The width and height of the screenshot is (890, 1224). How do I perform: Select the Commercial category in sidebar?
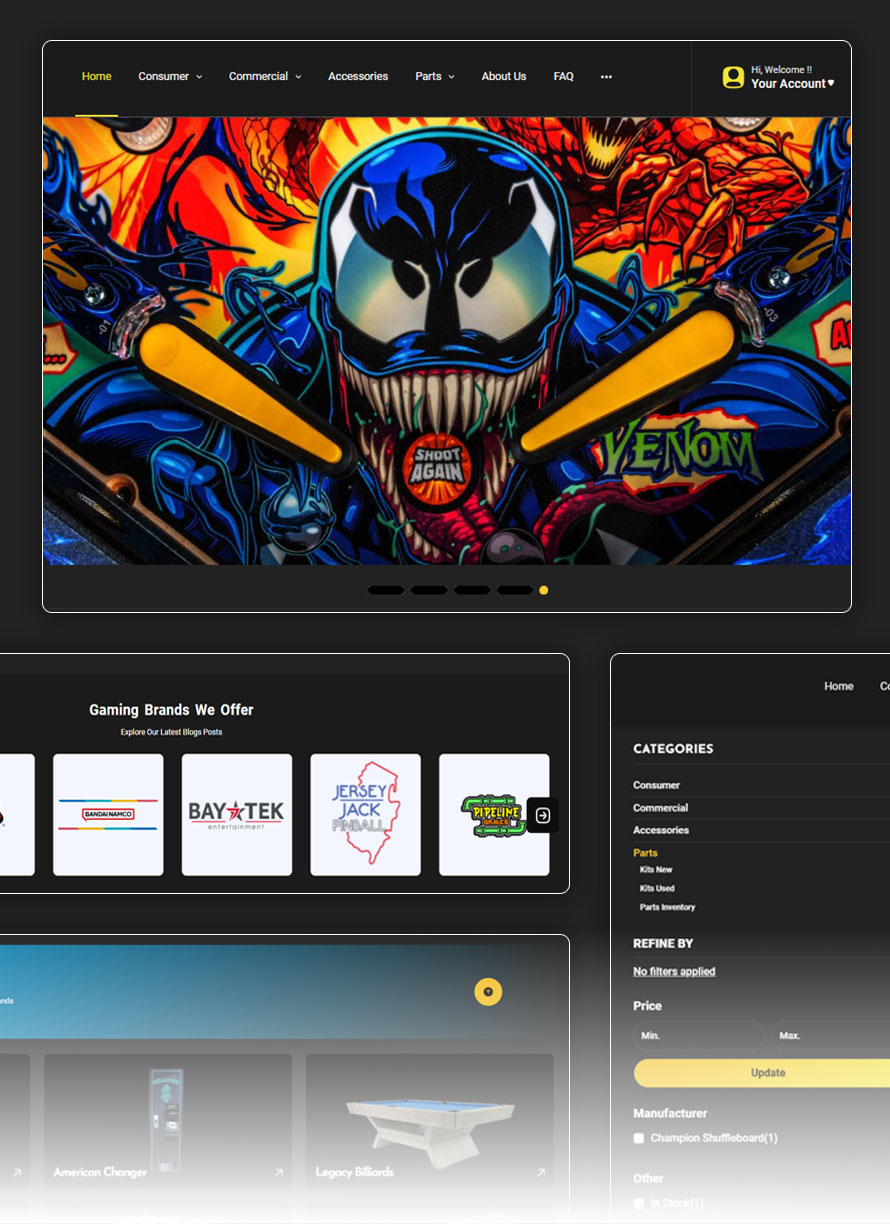[x=661, y=808]
